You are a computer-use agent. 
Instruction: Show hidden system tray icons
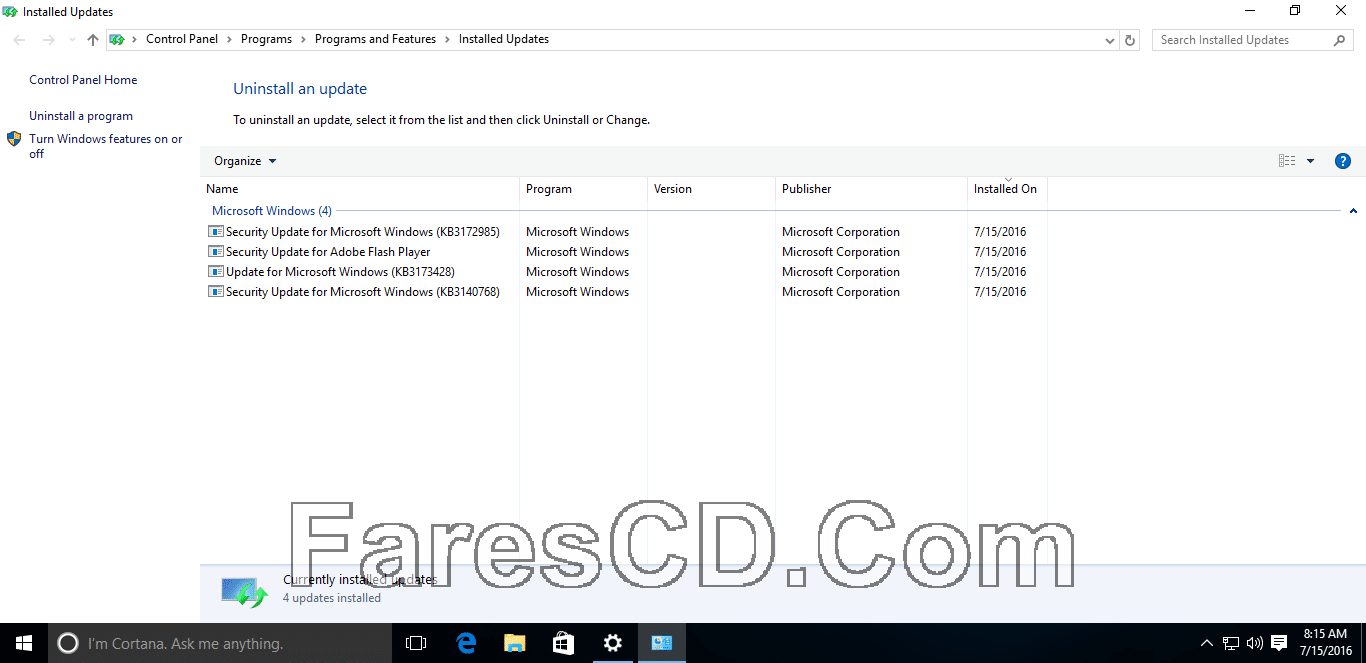pos(1206,643)
